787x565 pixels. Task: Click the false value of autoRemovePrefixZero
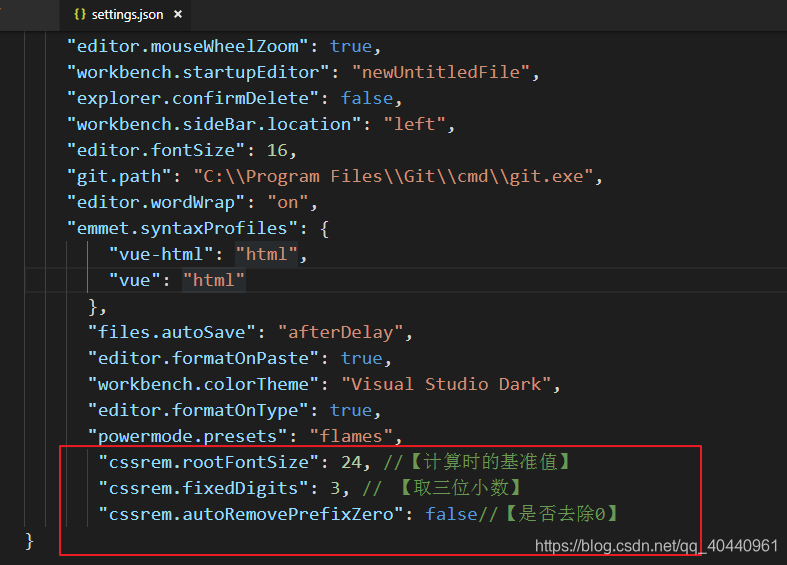tap(451, 515)
